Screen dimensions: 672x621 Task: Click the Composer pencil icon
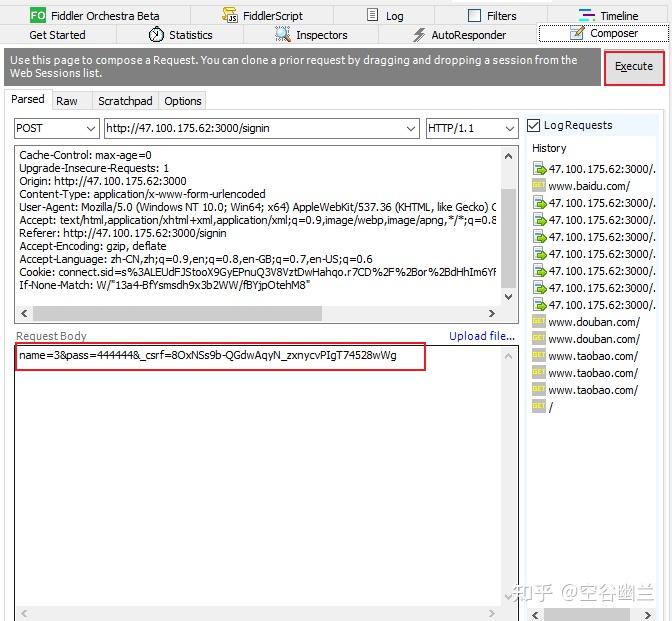pyautogui.click(x=577, y=33)
